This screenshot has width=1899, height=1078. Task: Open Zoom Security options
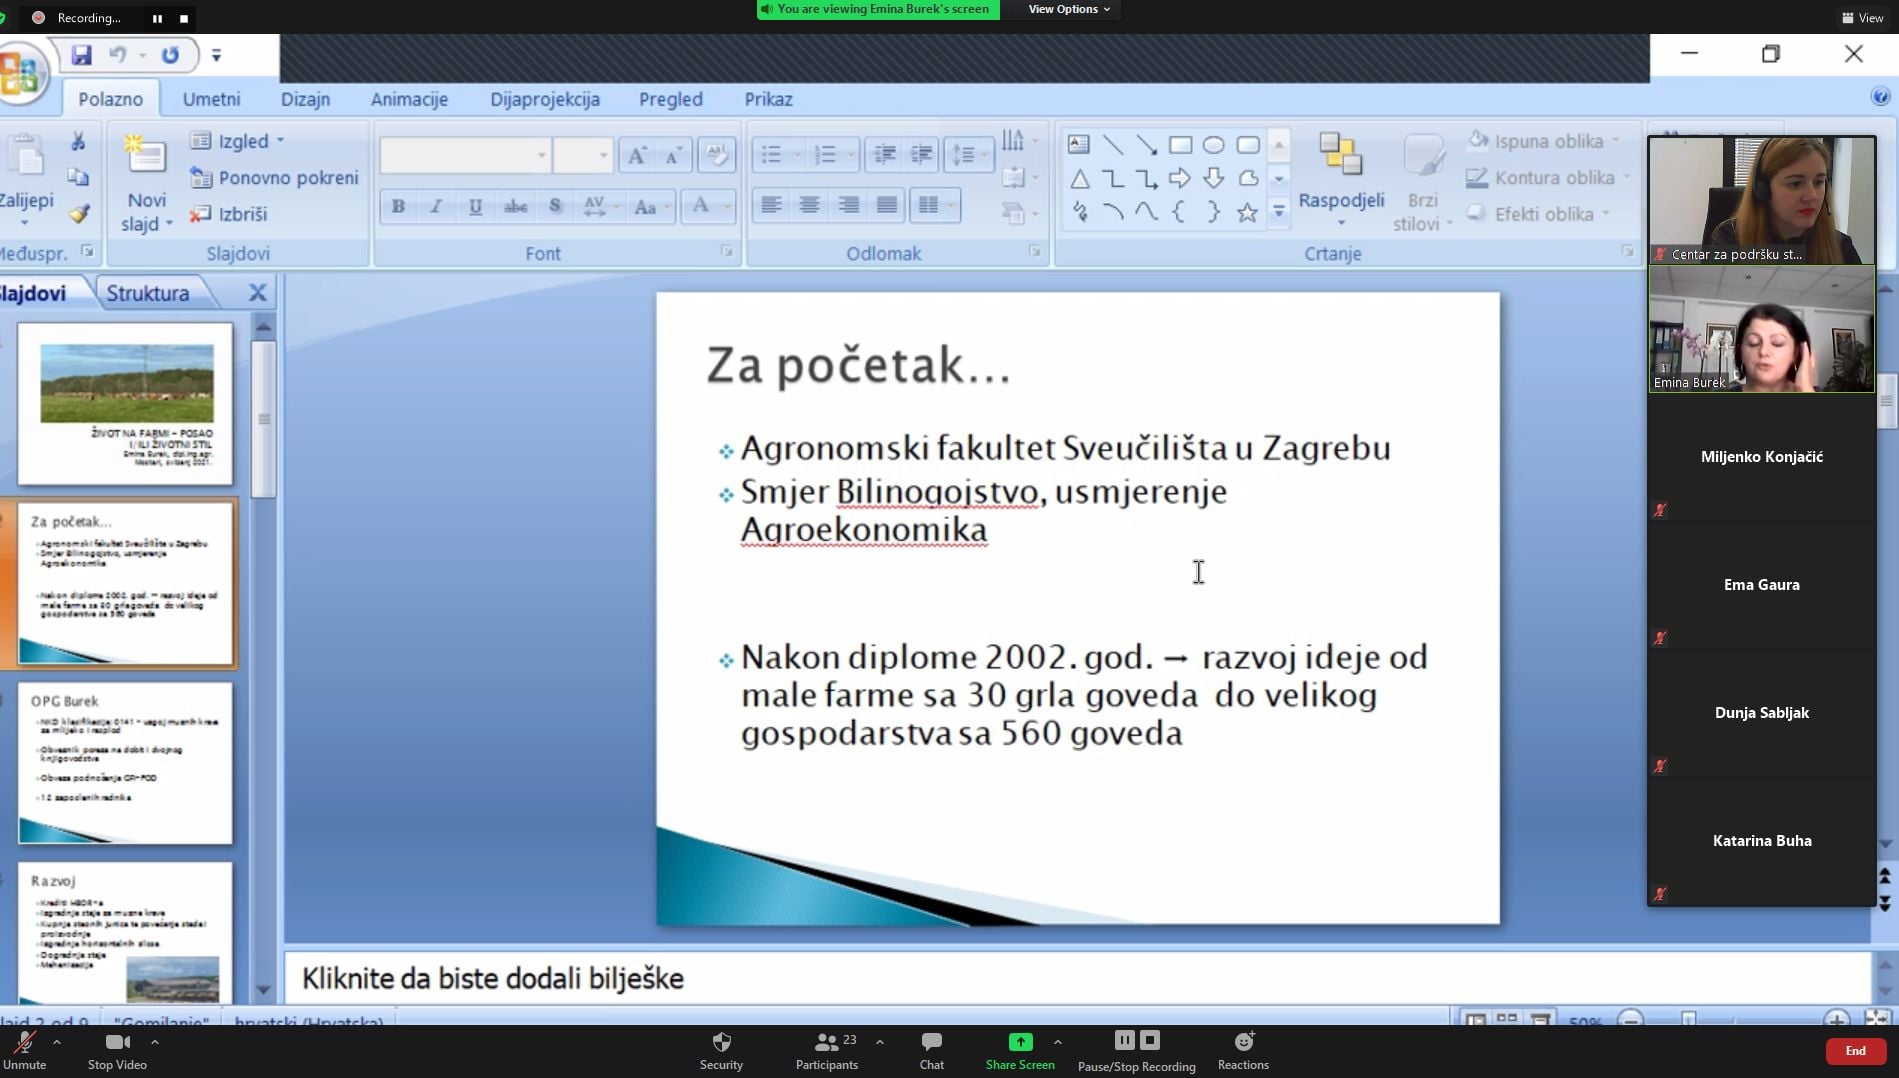pyautogui.click(x=721, y=1050)
